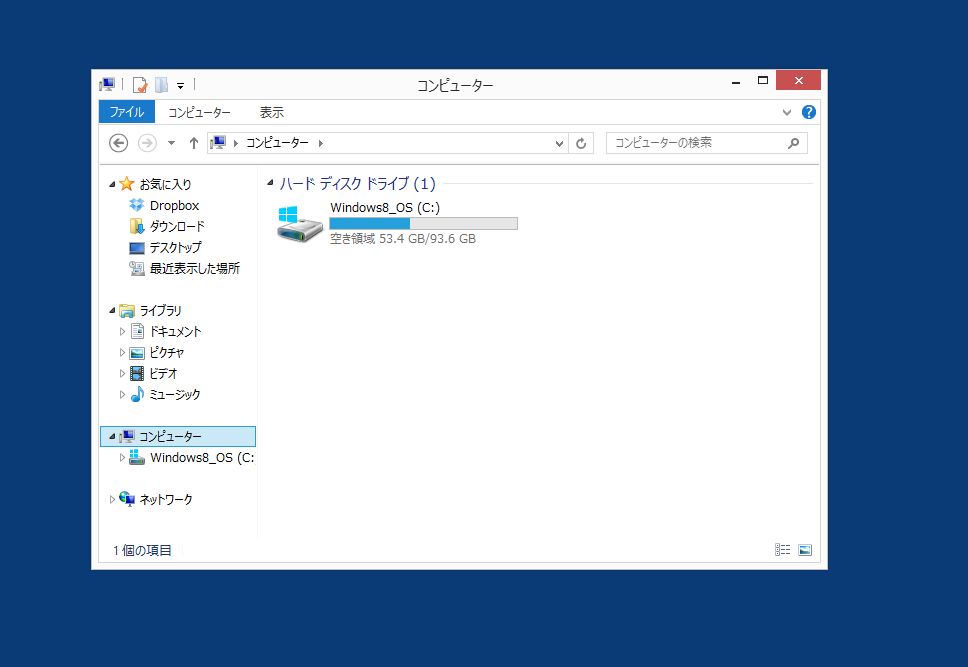Viewport: 968px width, 667px height.
Task: Go up one level with up arrow
Action: point(194,143)
